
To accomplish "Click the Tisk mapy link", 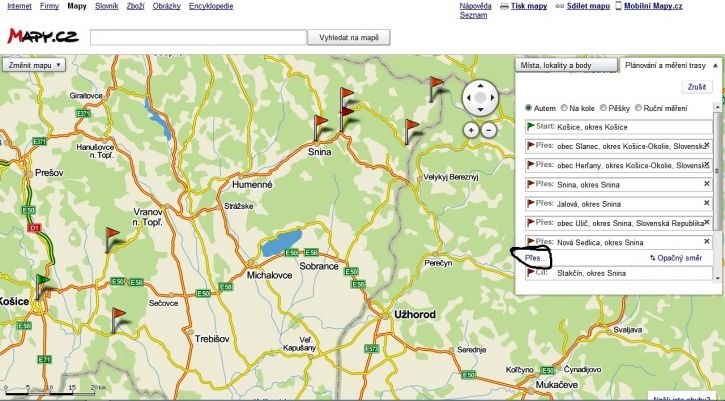I will click(x=528, y=6).
